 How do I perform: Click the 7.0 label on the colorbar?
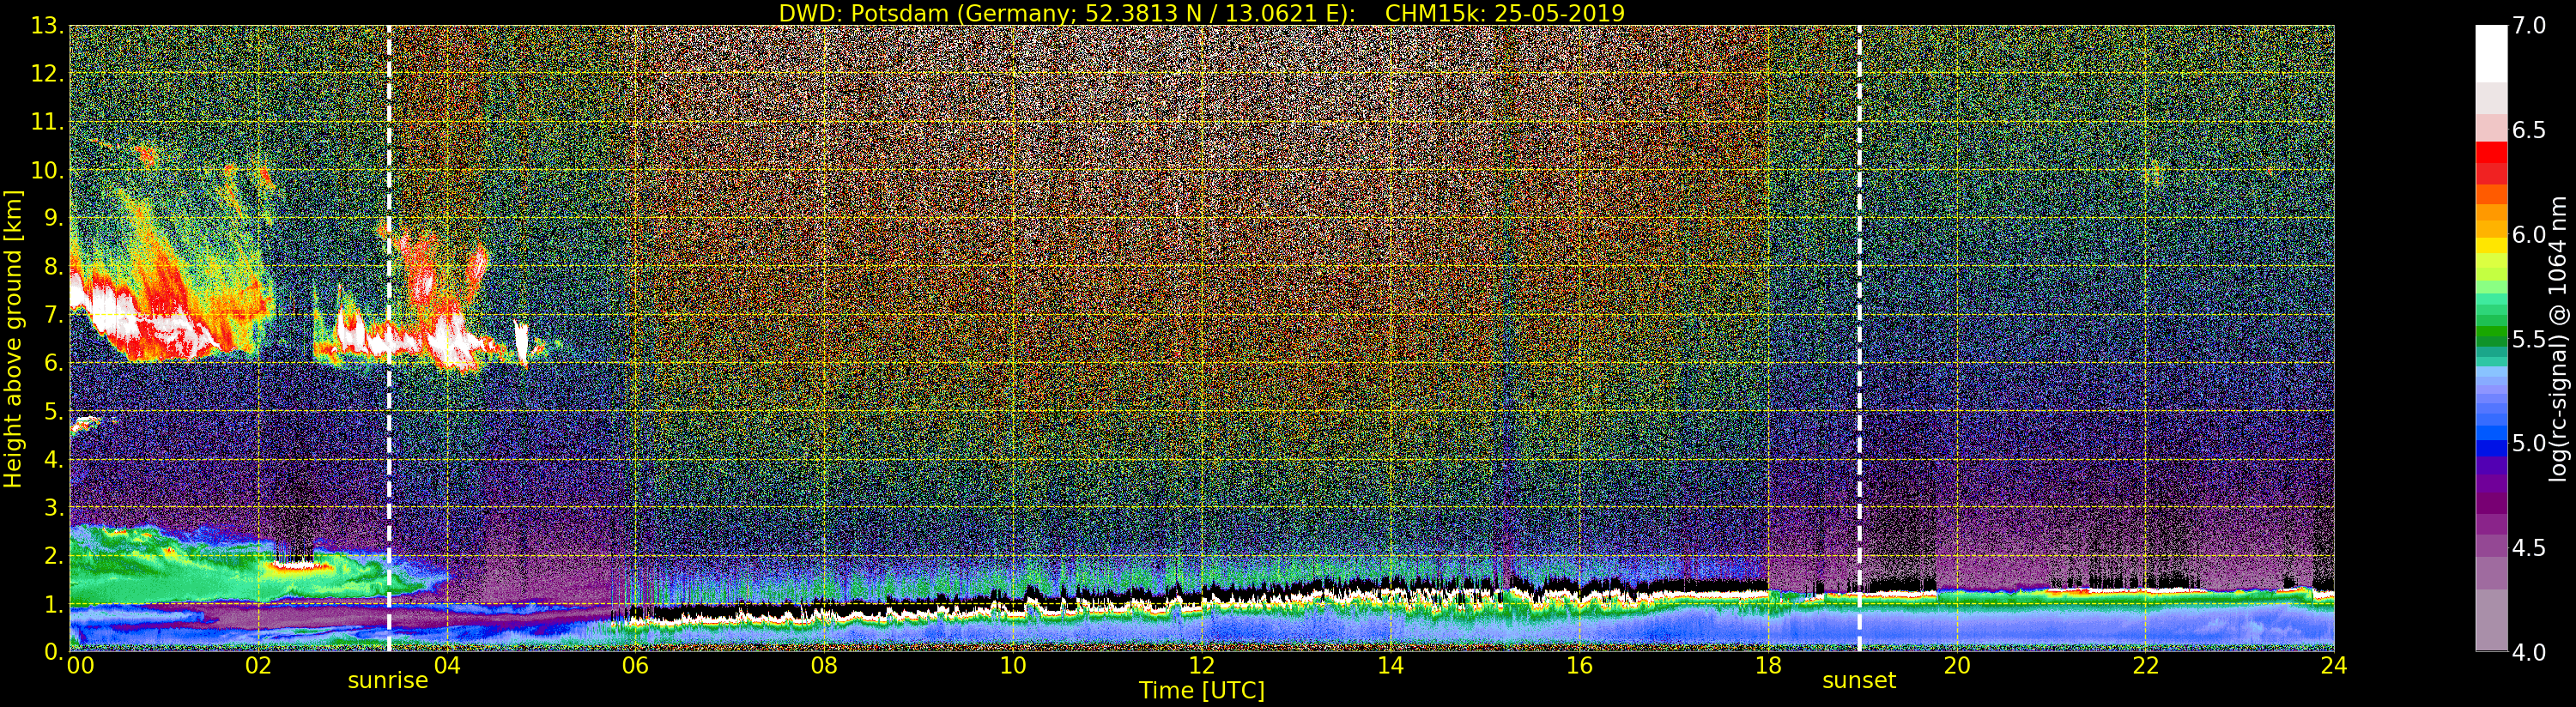[x=2528, y=26]
